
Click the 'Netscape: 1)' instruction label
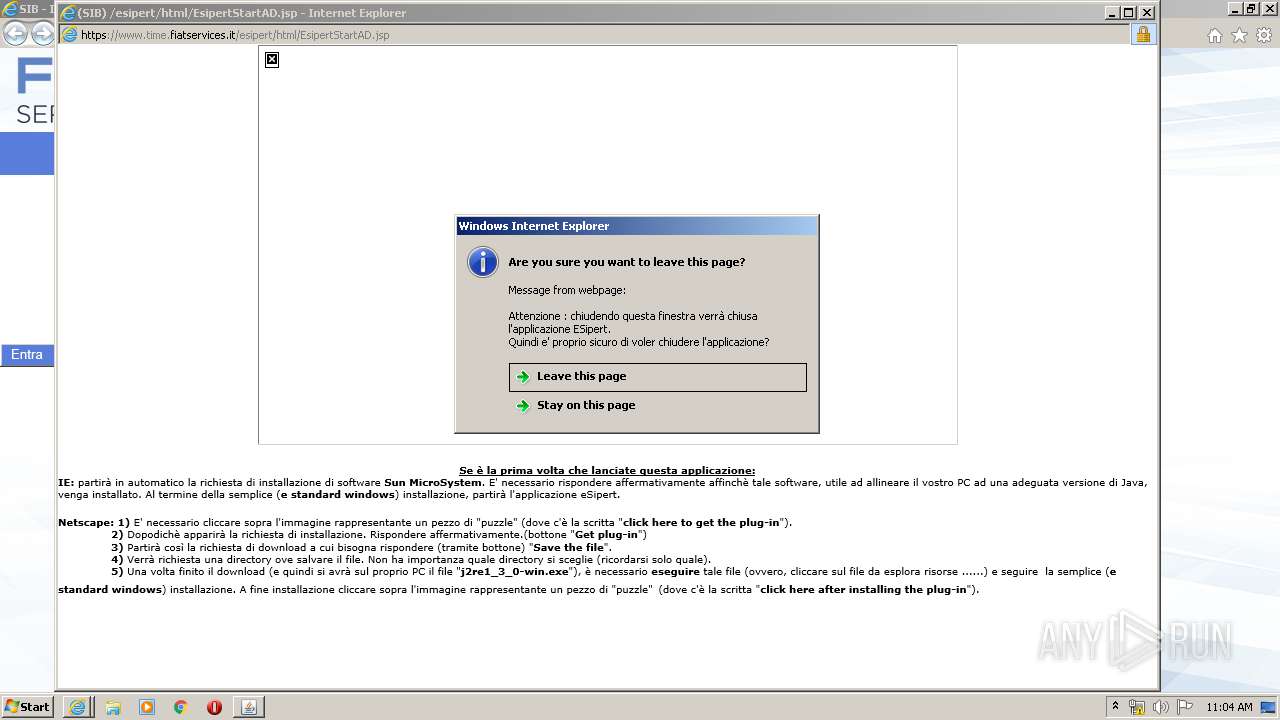pyautogui.click(x=94, y=522)
